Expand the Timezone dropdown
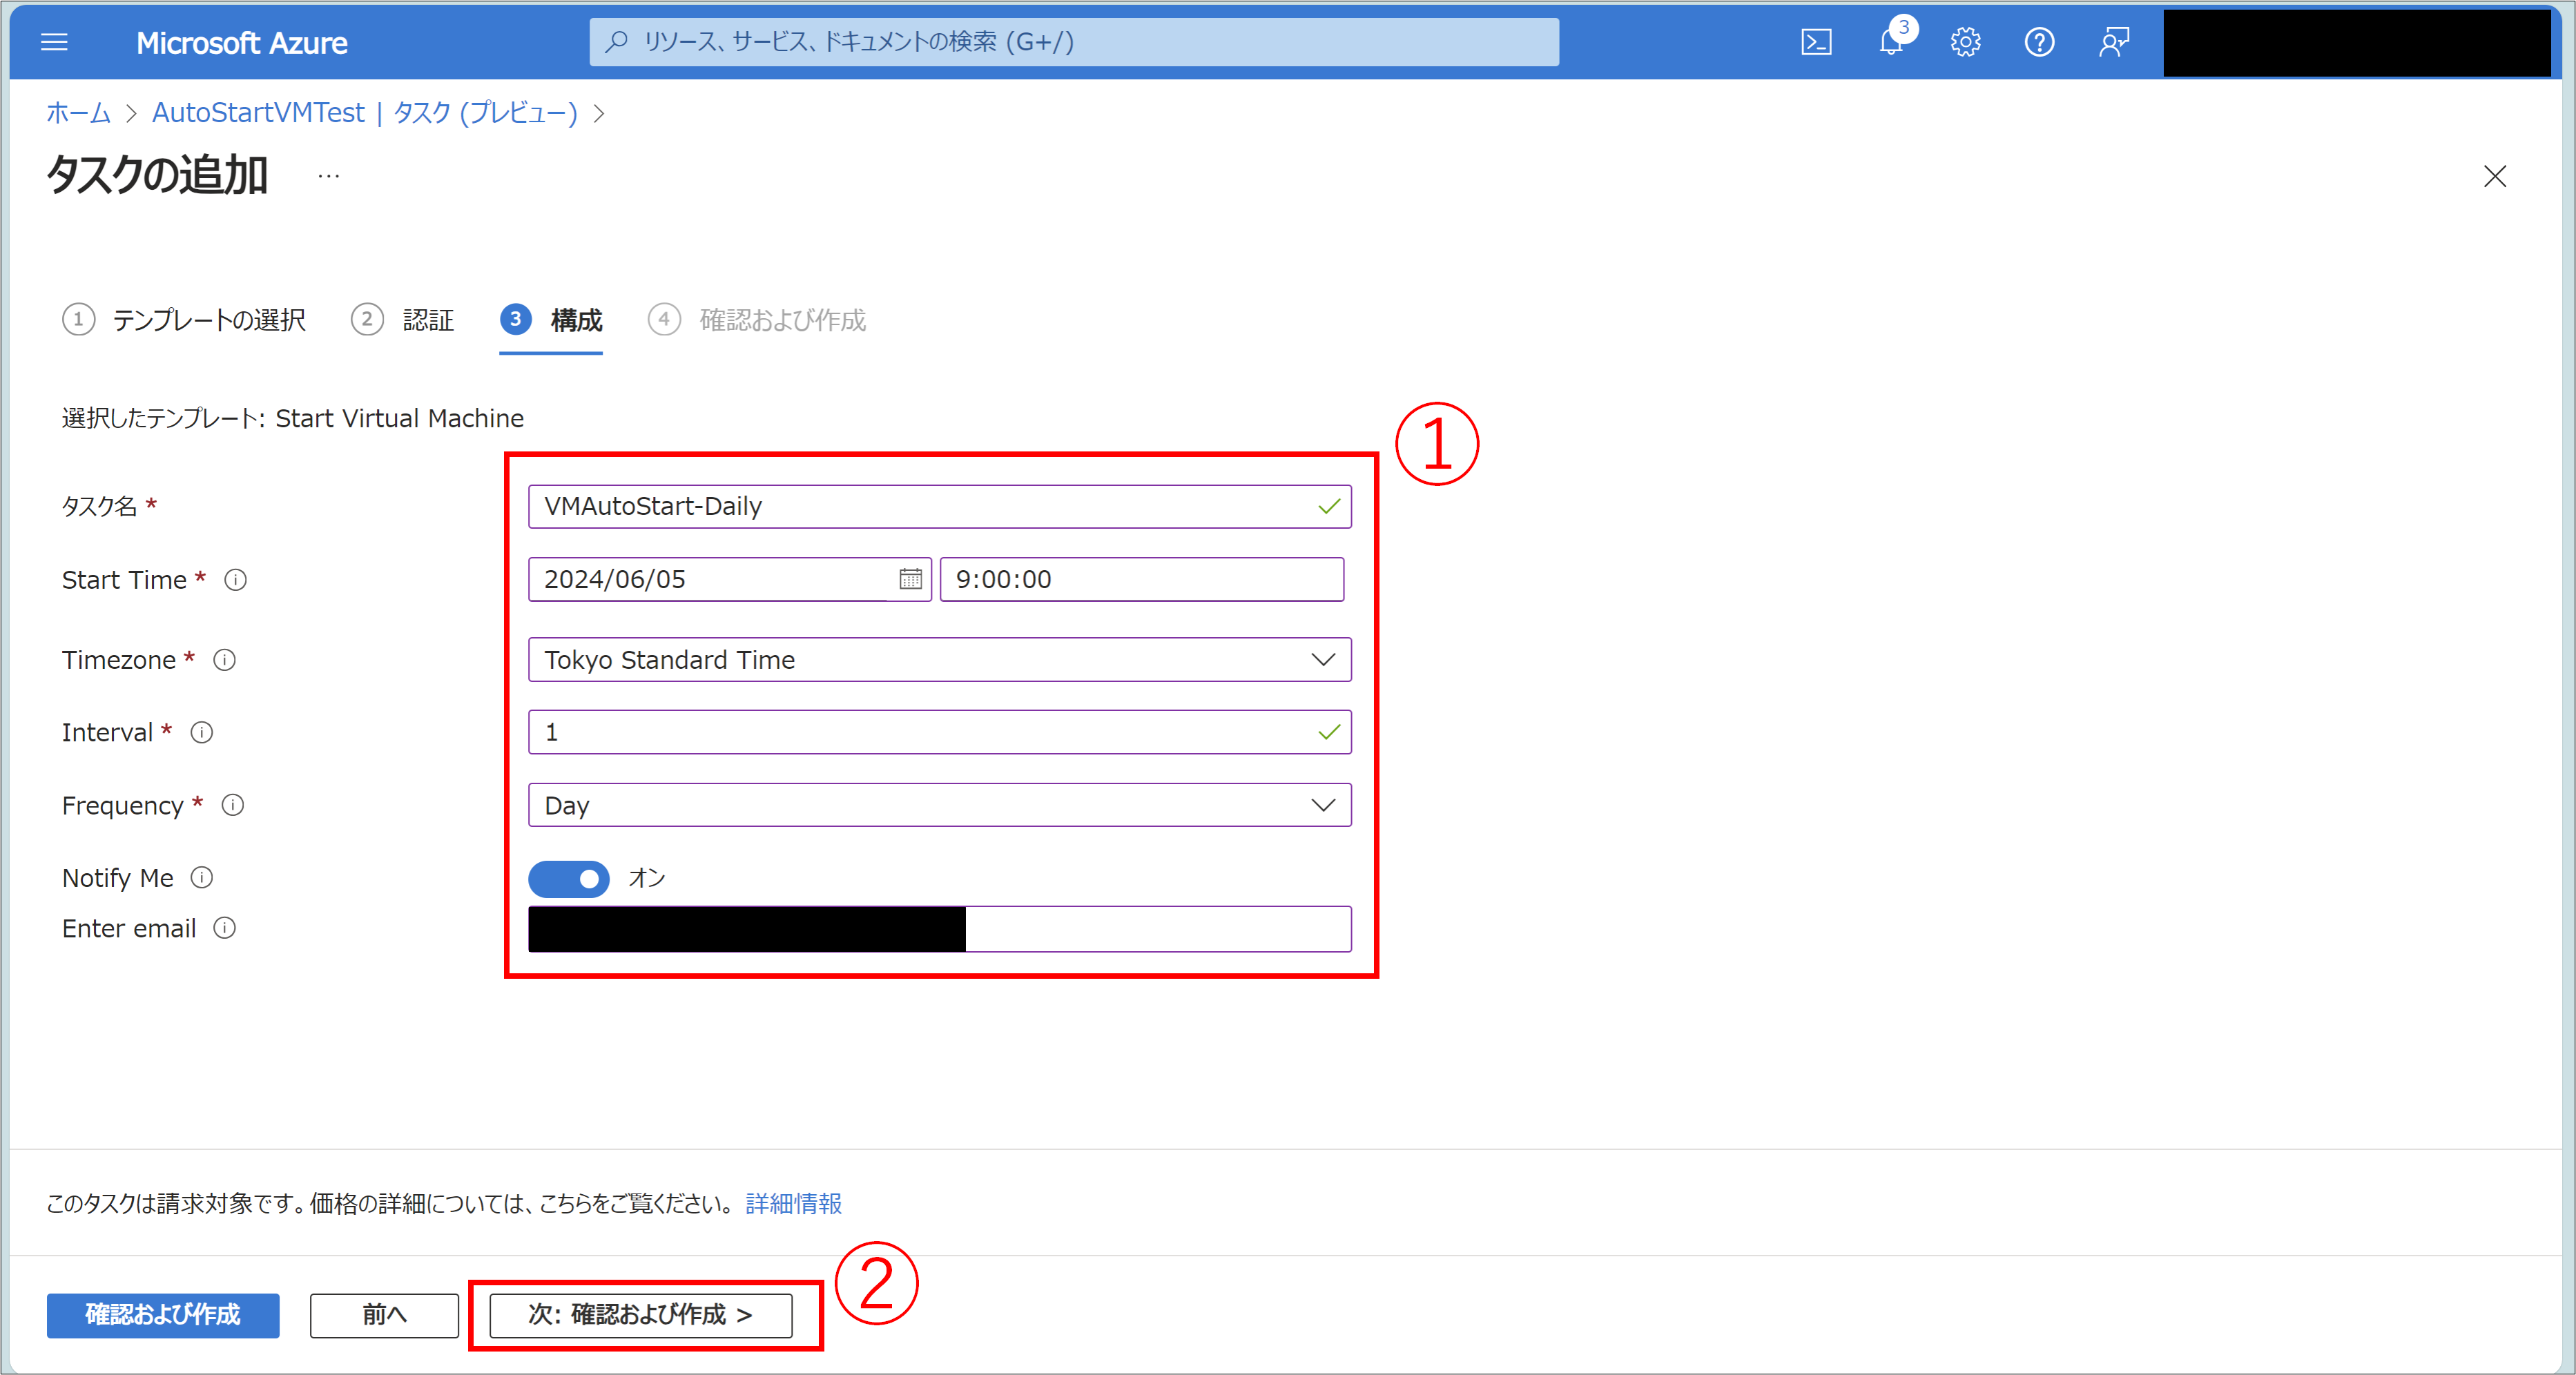The width and height of the screenshot is (2576, 1375). 1322,660
